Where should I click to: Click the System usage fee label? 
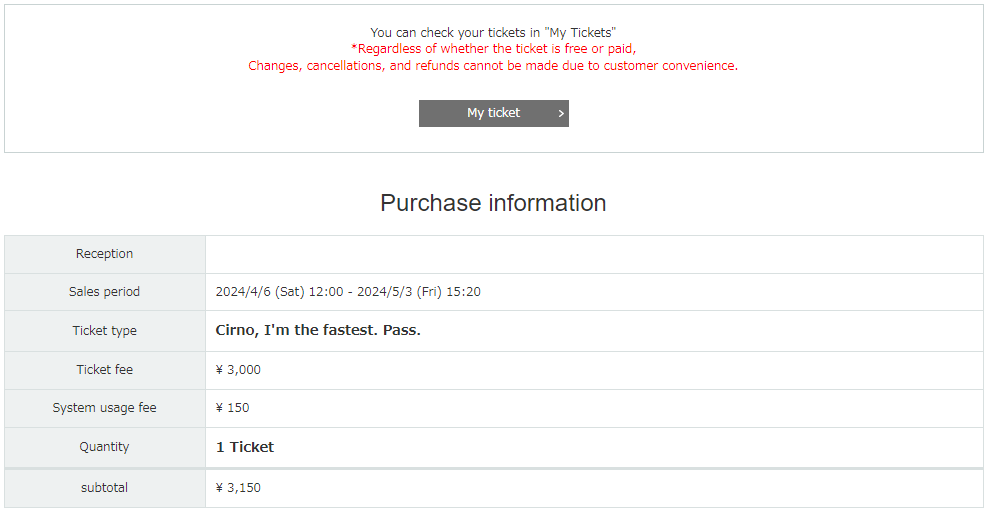(x=105, y=408)
